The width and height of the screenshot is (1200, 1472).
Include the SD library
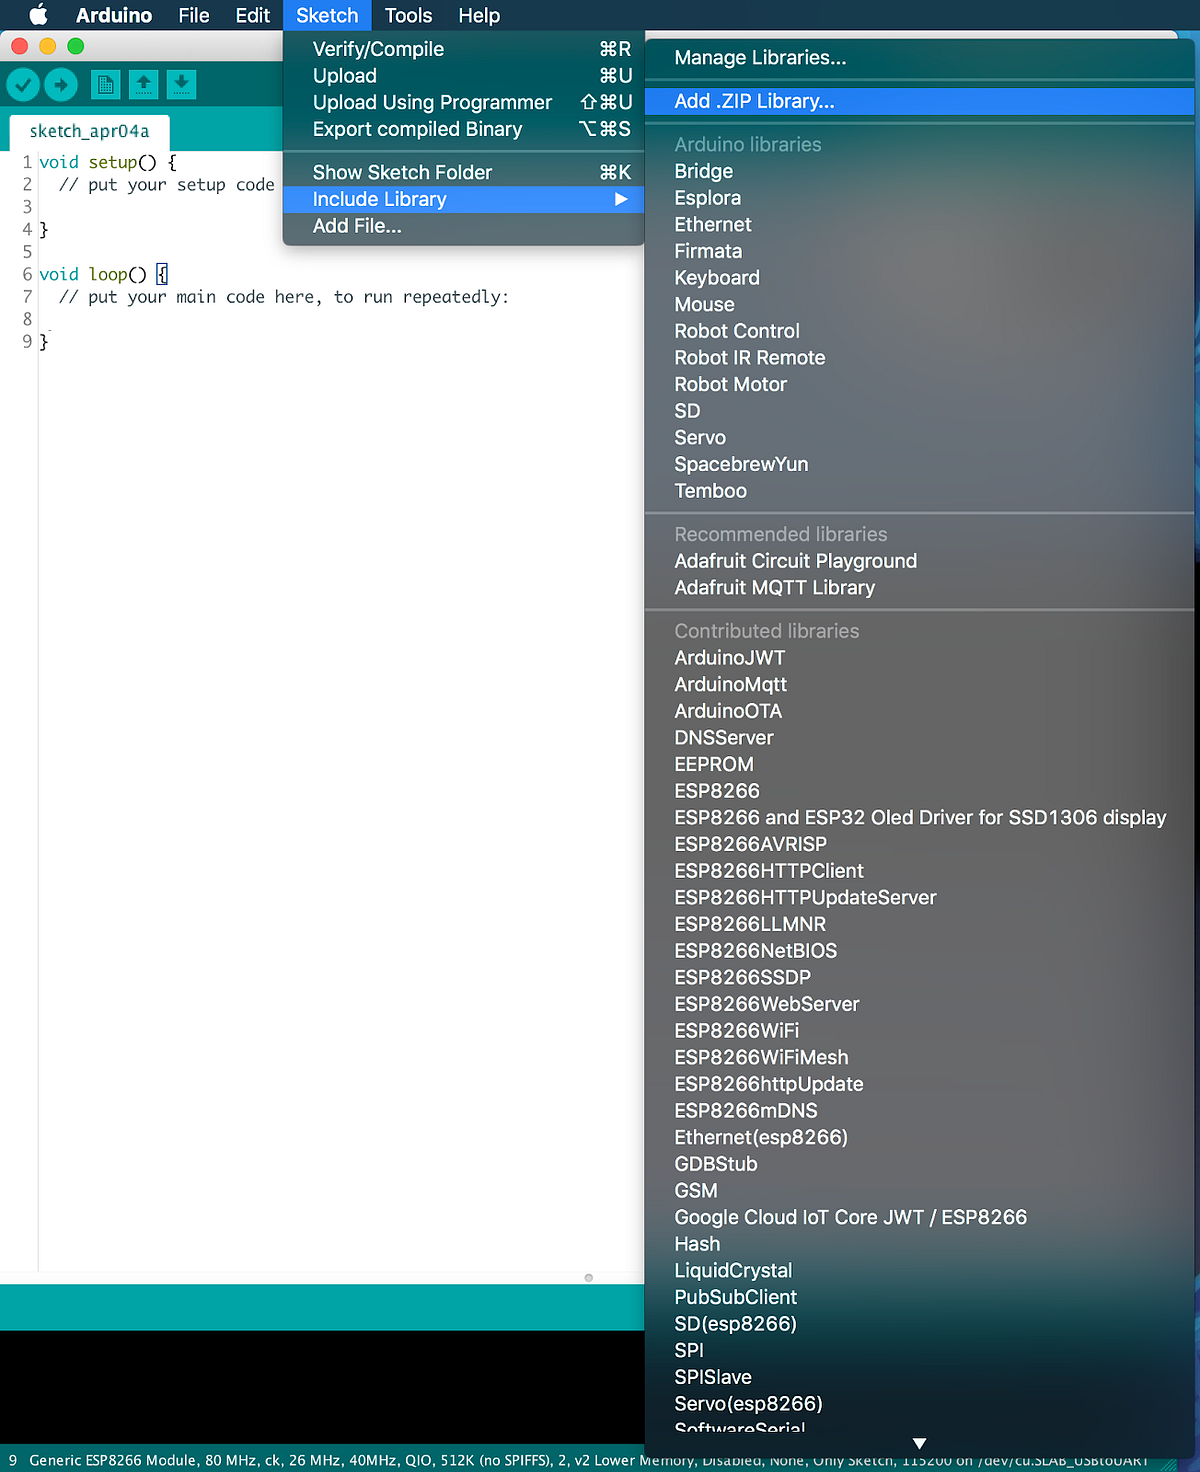click(x=920, y=411)
